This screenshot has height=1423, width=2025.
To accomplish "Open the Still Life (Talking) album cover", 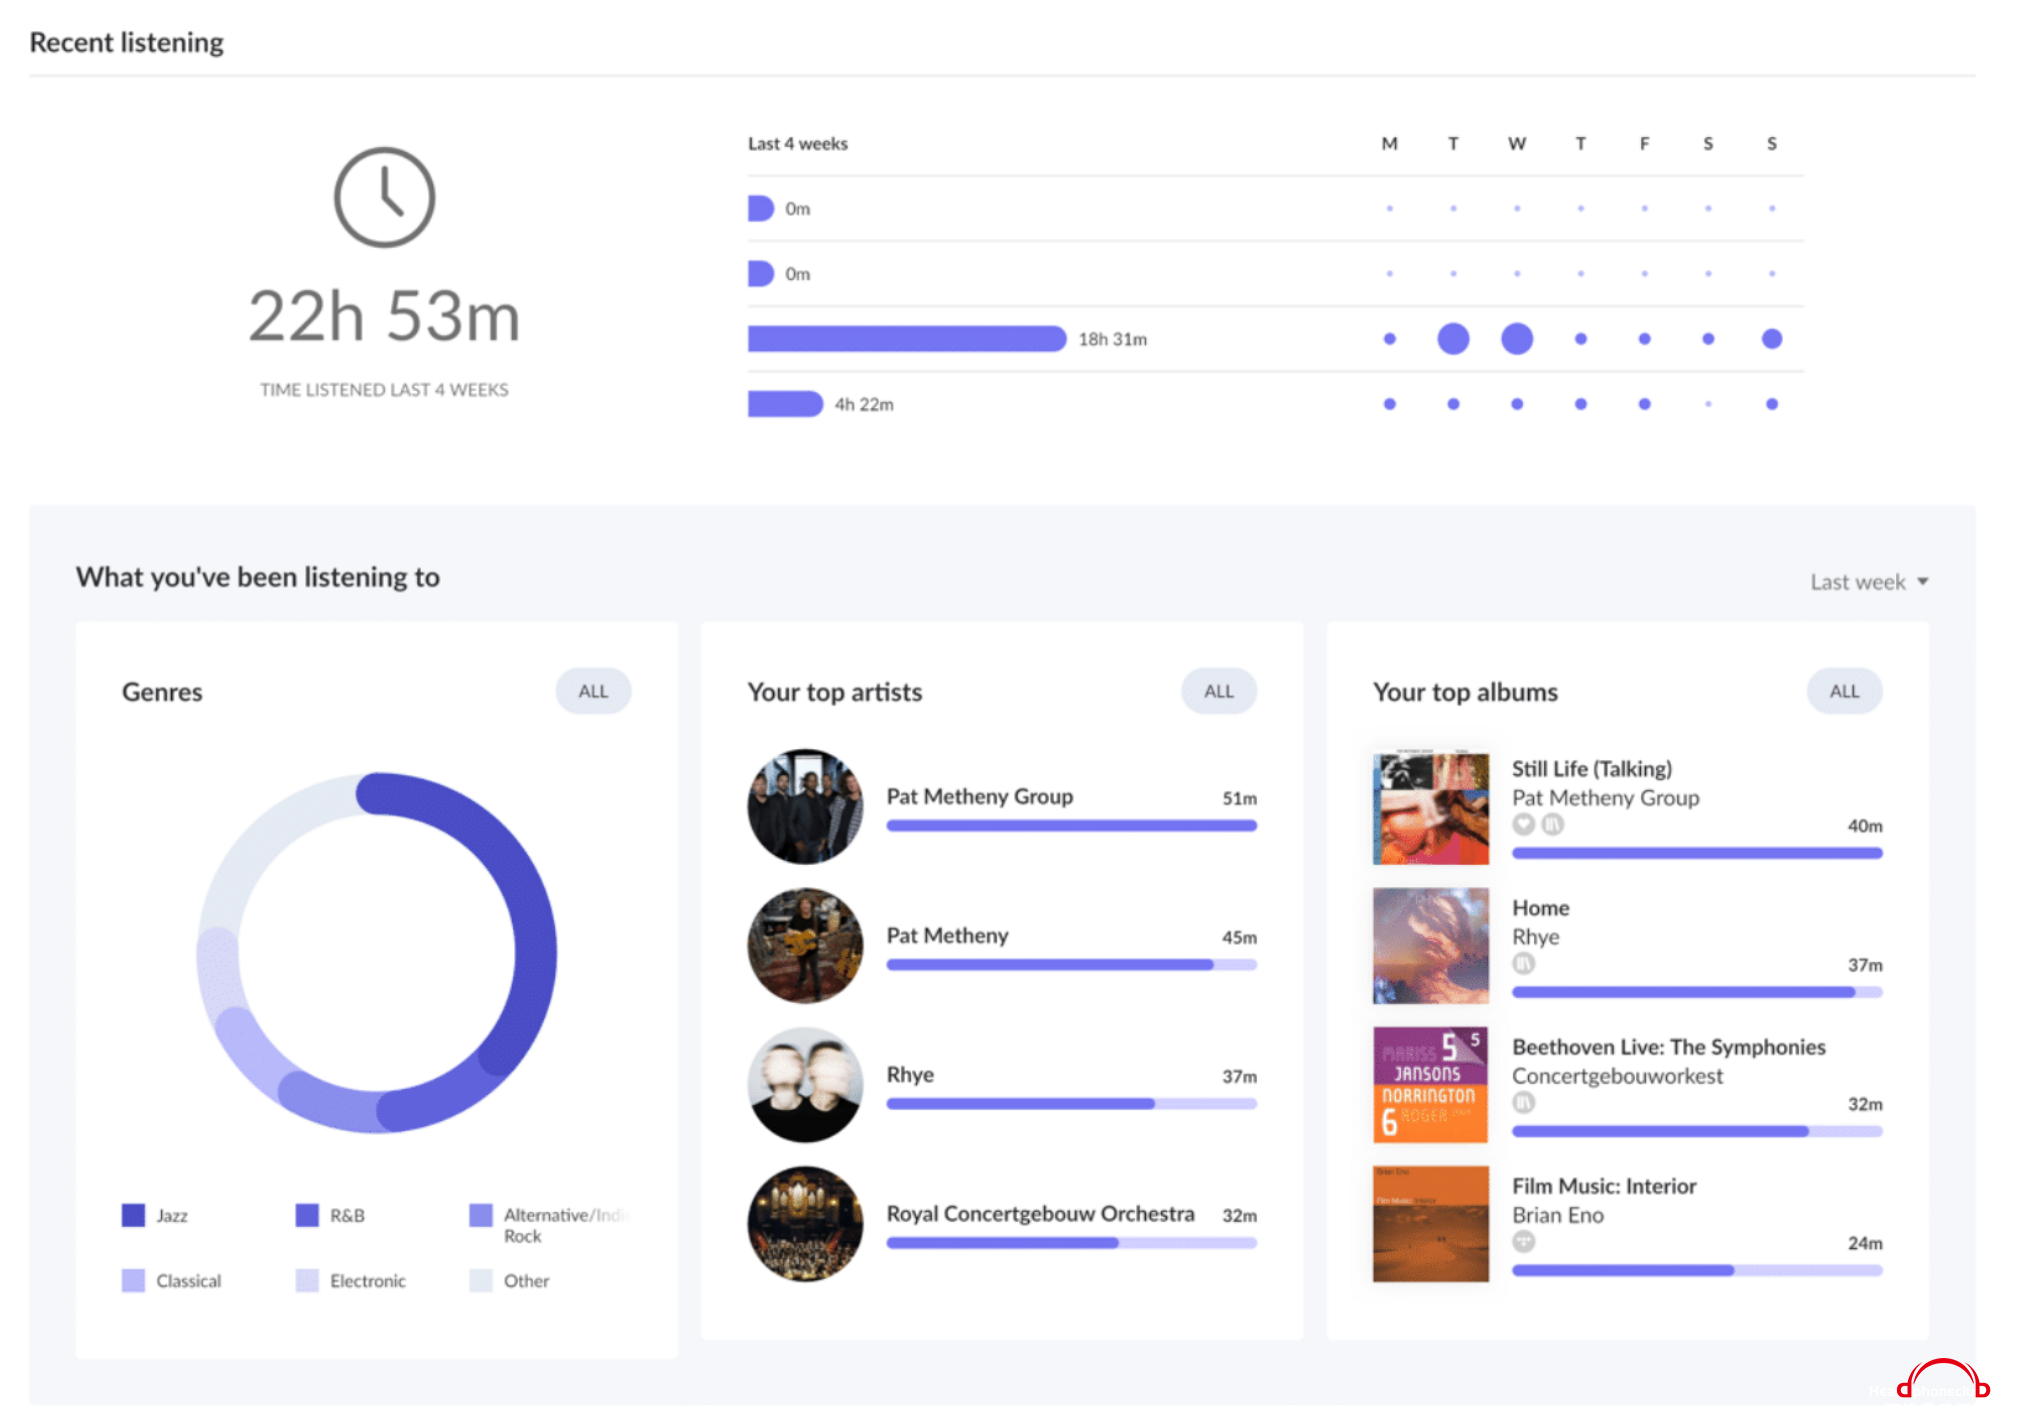I will (x=1430, y=806).
